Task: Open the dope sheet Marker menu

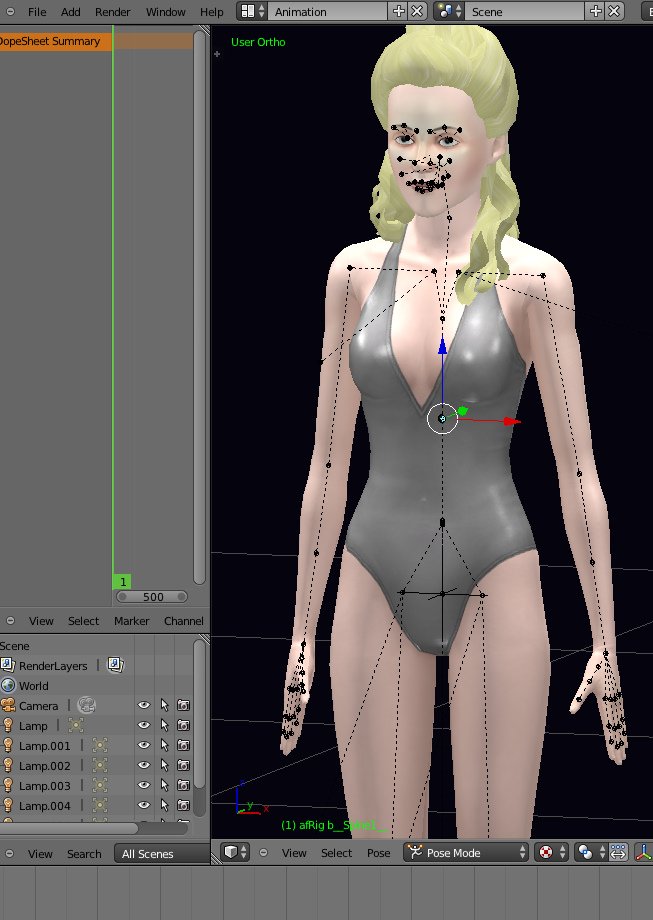Action: click(131, 621)
